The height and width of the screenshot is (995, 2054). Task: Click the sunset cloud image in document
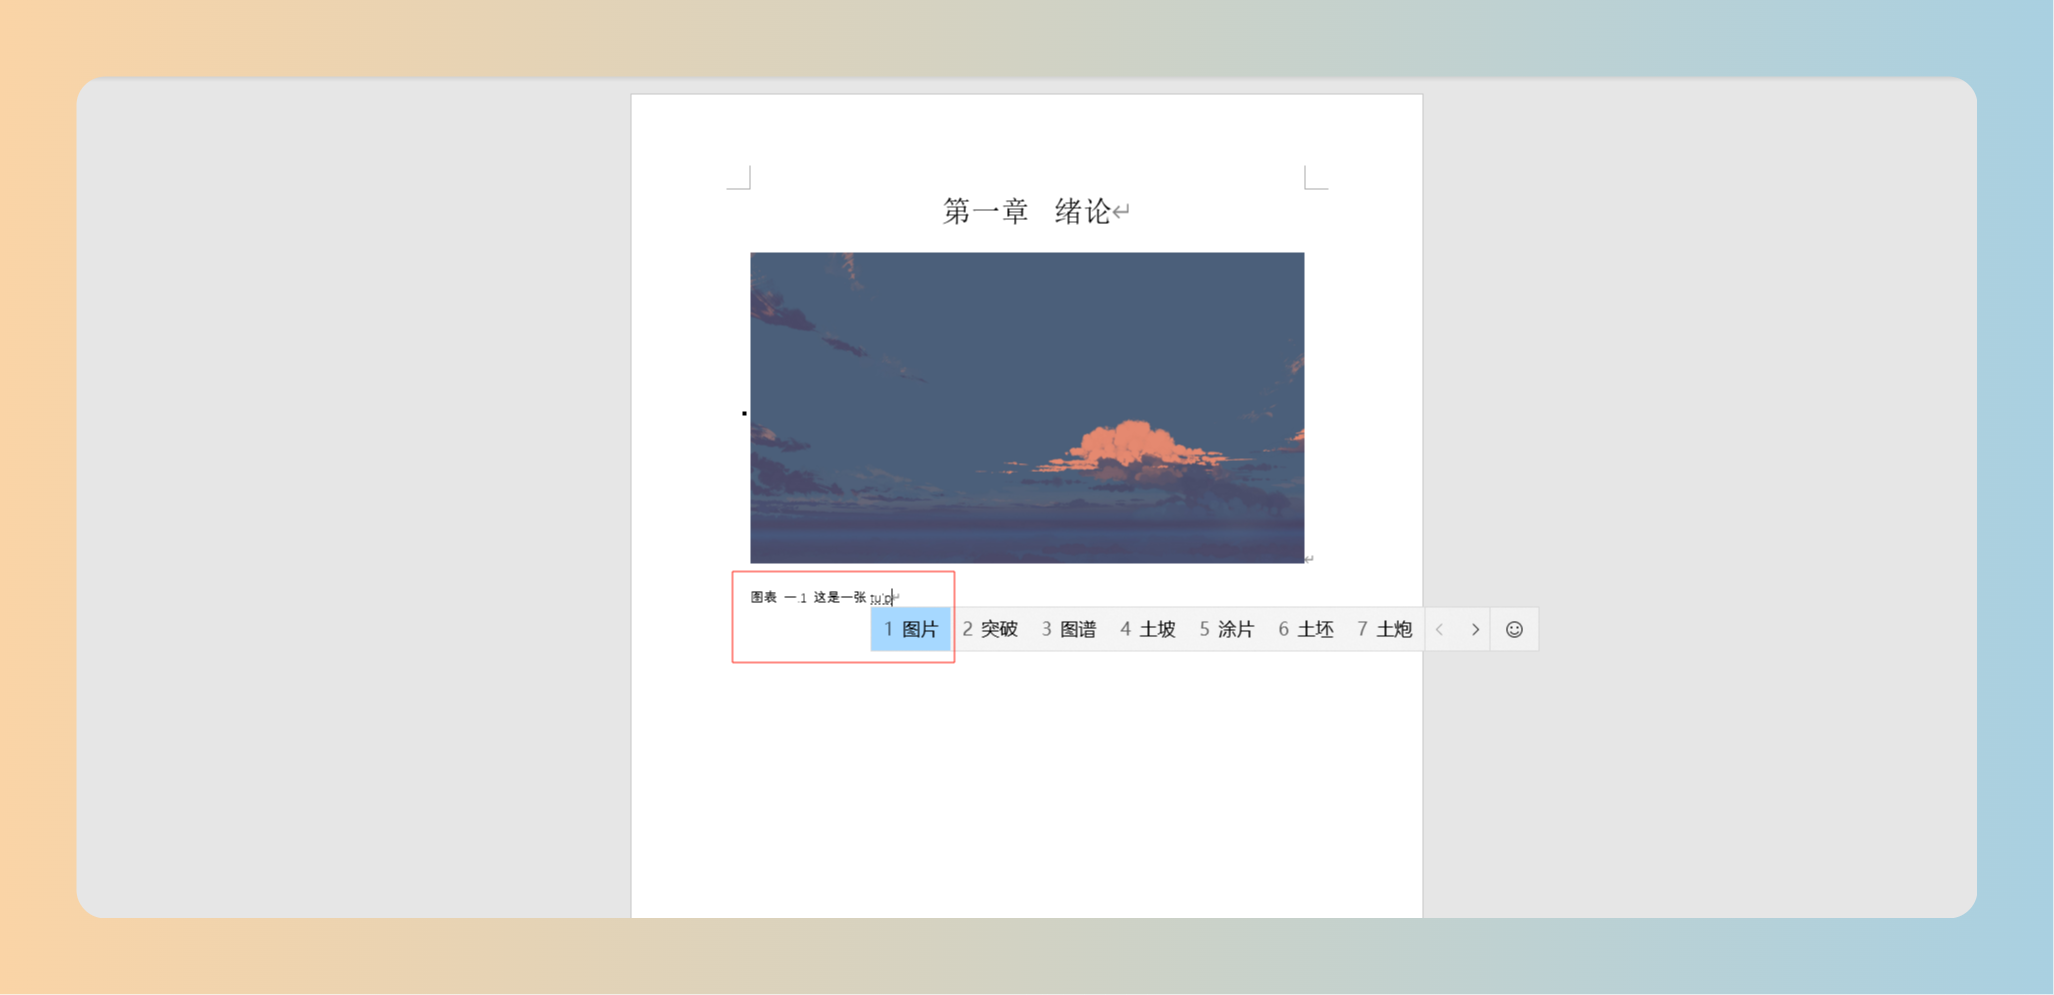[1027, 407]
